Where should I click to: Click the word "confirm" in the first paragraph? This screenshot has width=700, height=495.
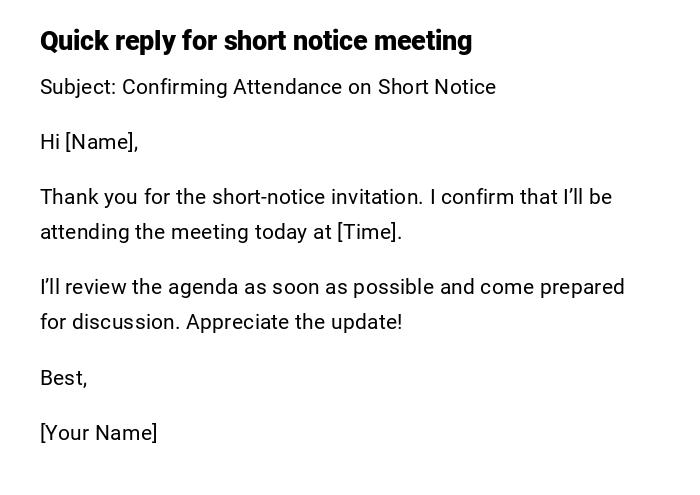click(476, 197)
